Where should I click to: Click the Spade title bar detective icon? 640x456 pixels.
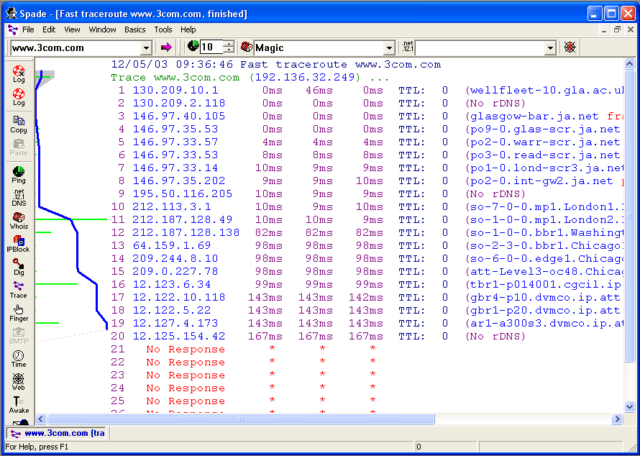pos(11,14)
